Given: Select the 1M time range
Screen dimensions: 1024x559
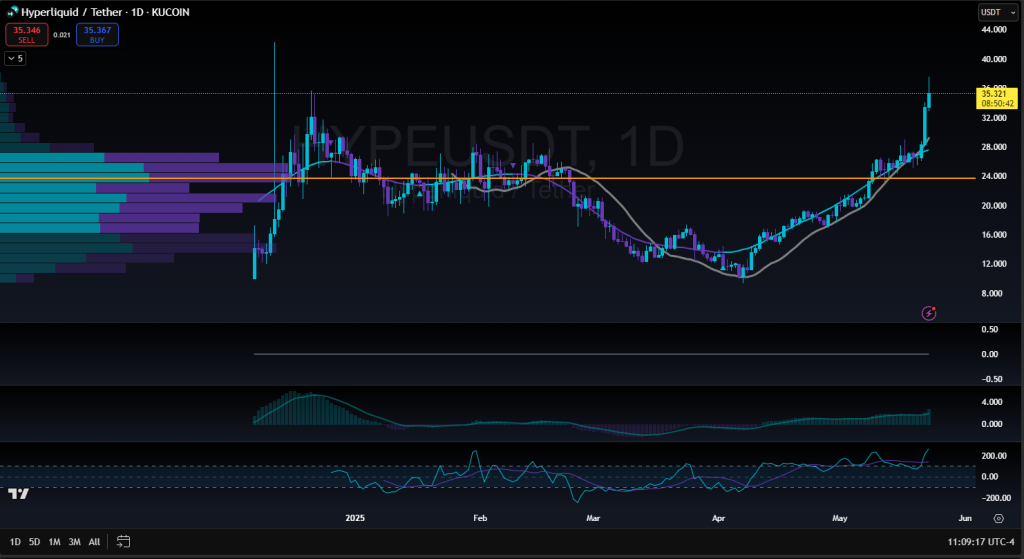Looking at the screenshot, I should tap(54, 541).
